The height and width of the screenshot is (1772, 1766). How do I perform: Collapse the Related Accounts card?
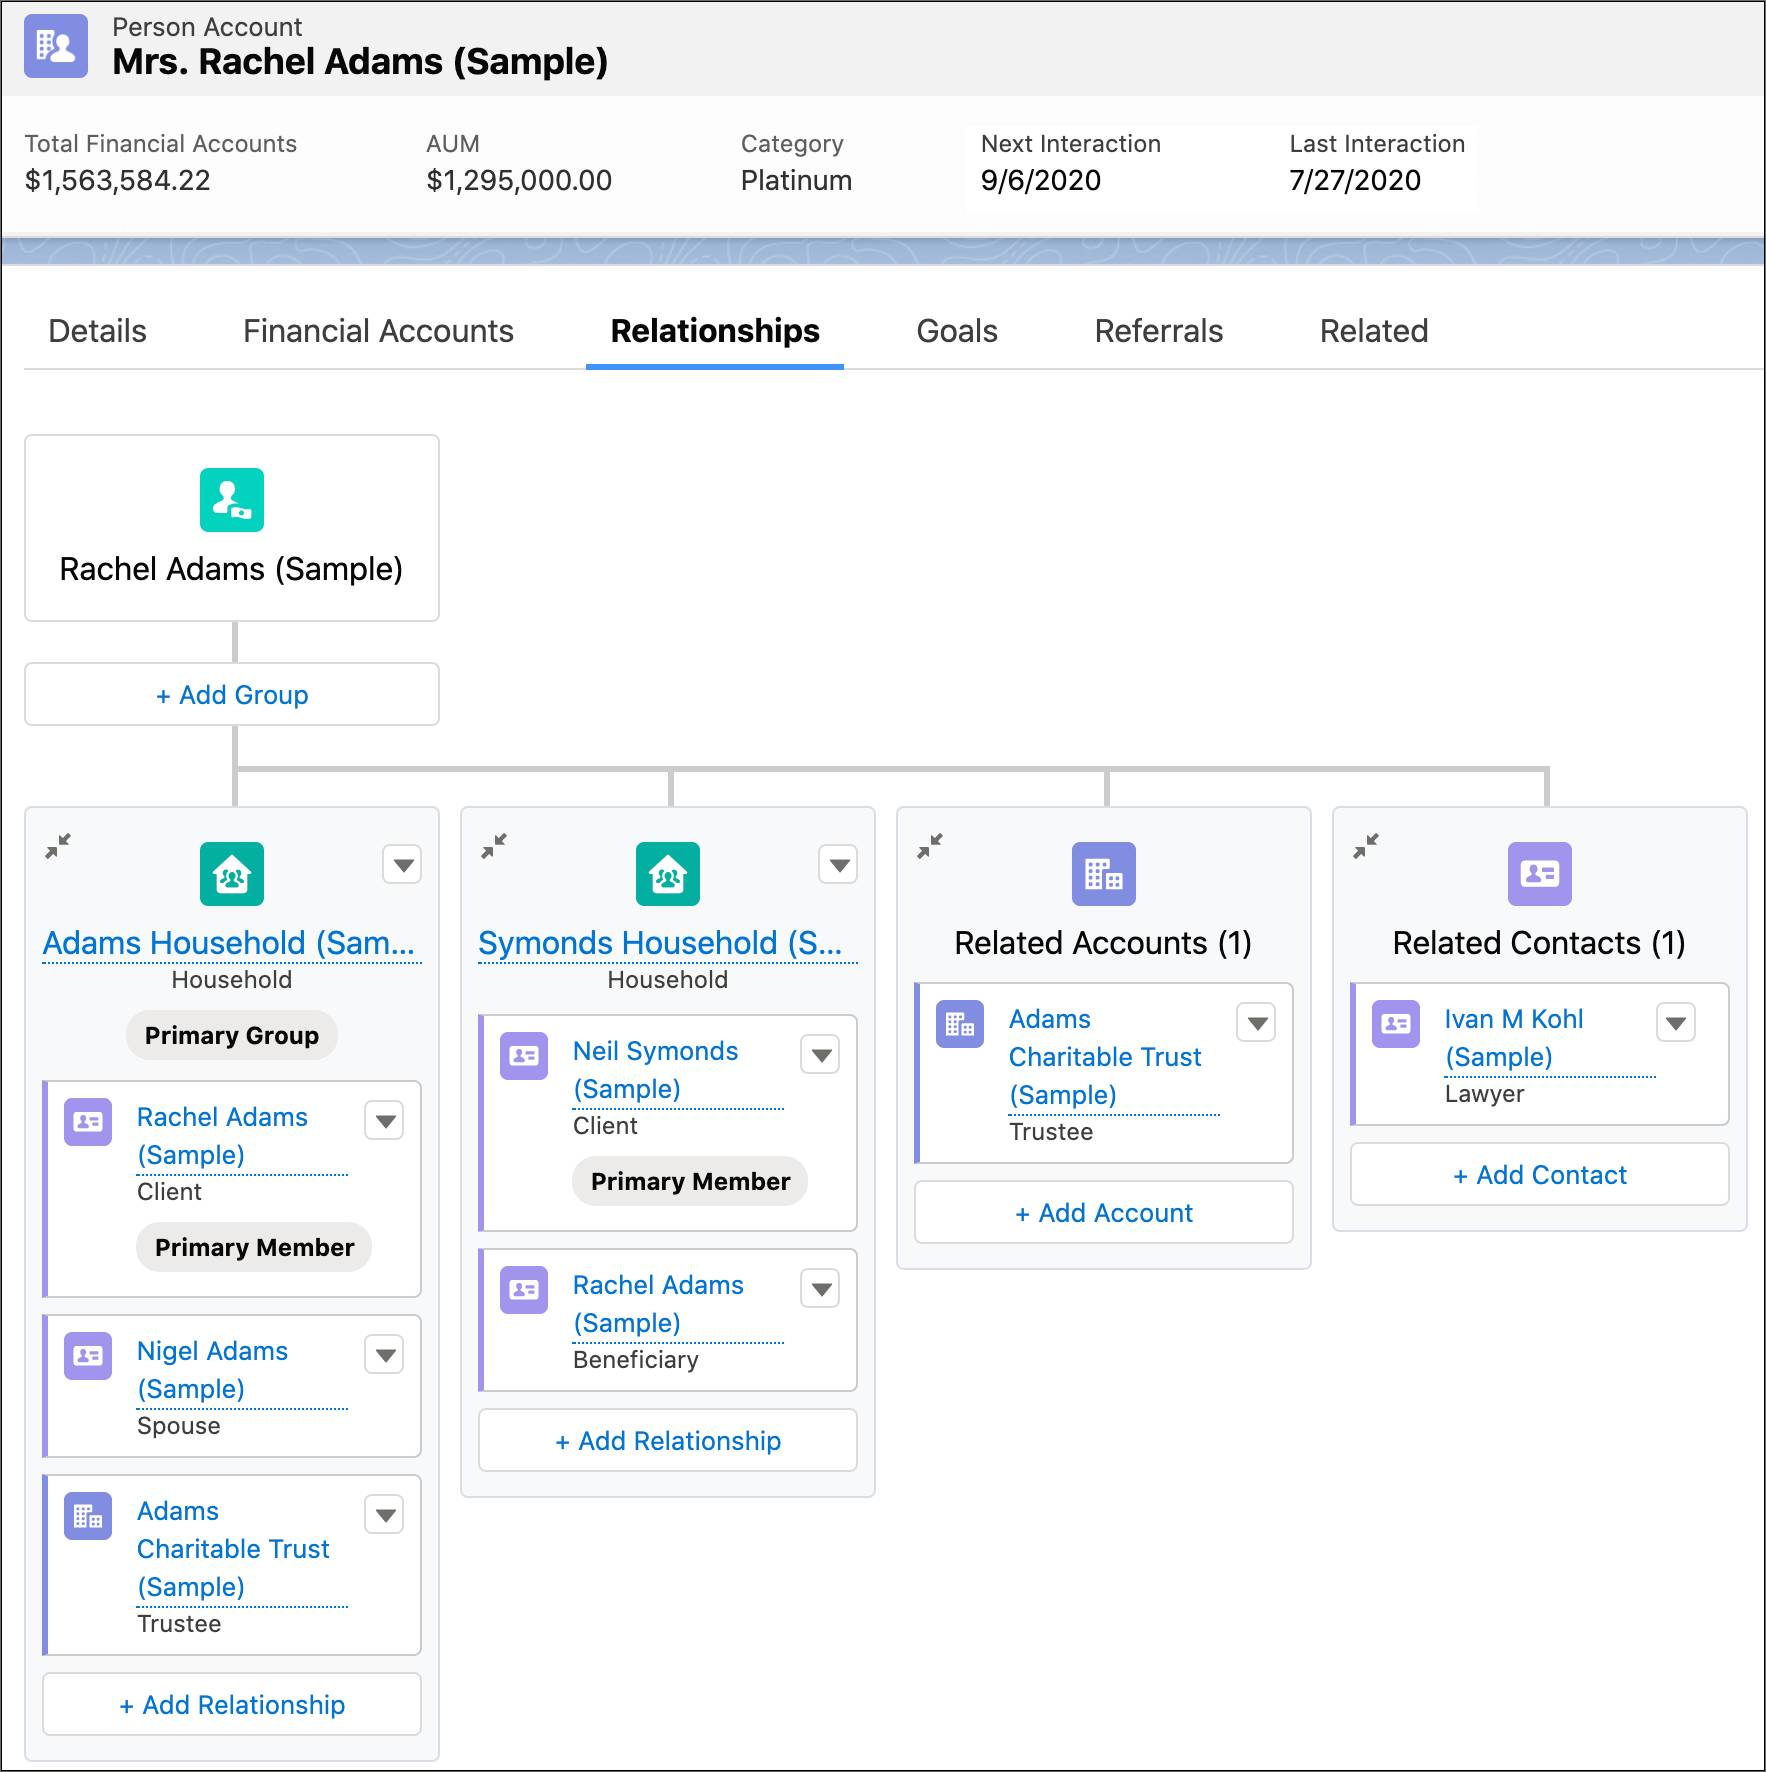930,846
